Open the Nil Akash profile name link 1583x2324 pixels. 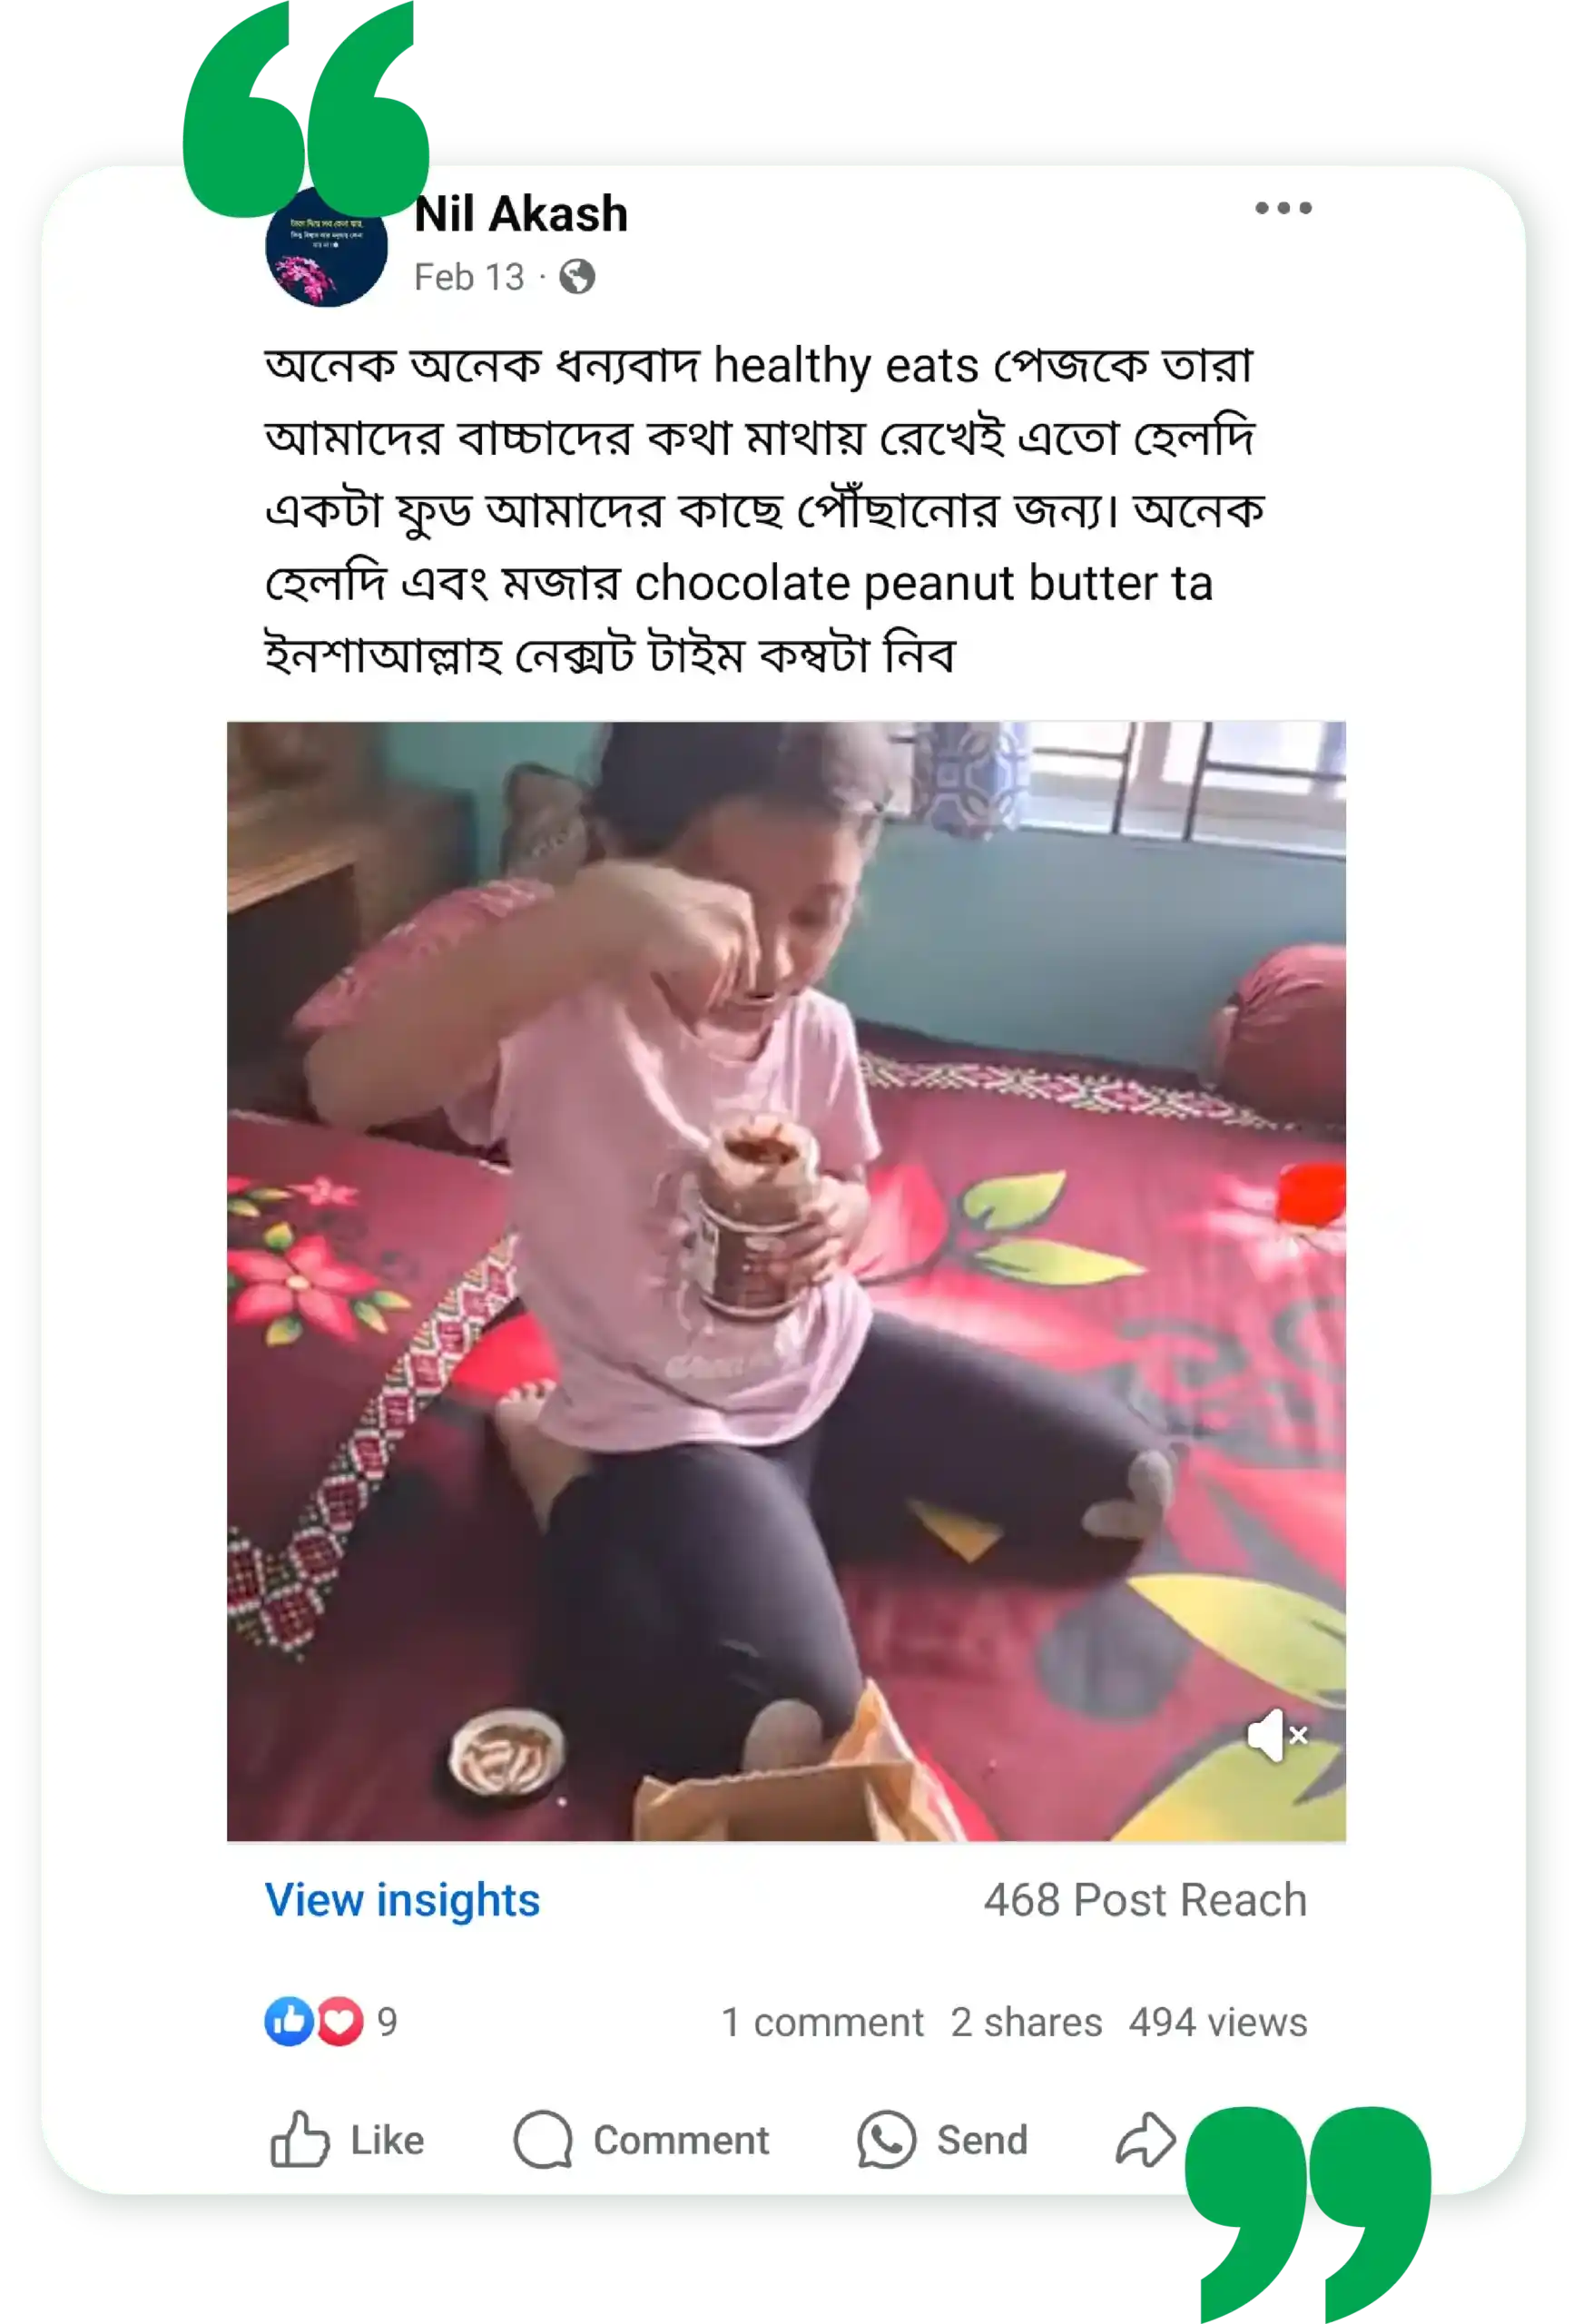click(521, 214)
